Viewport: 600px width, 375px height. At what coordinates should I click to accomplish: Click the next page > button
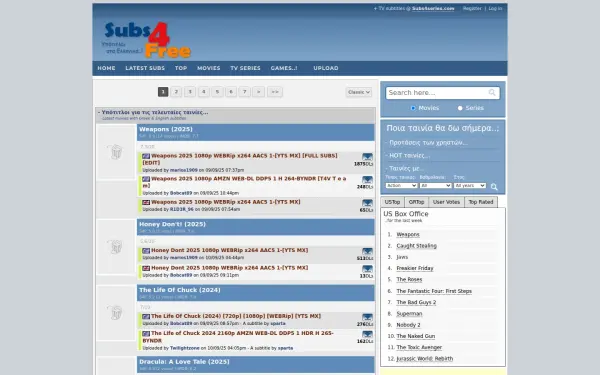coord(259,92)
